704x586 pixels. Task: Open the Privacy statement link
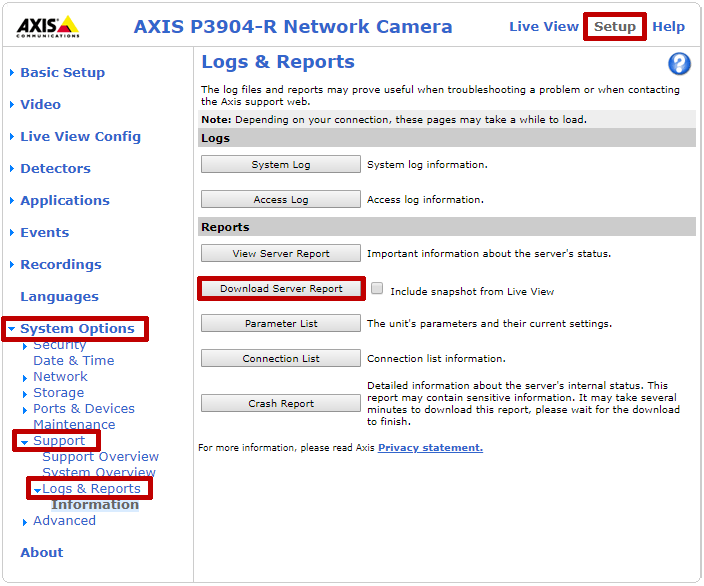(430, 447)
